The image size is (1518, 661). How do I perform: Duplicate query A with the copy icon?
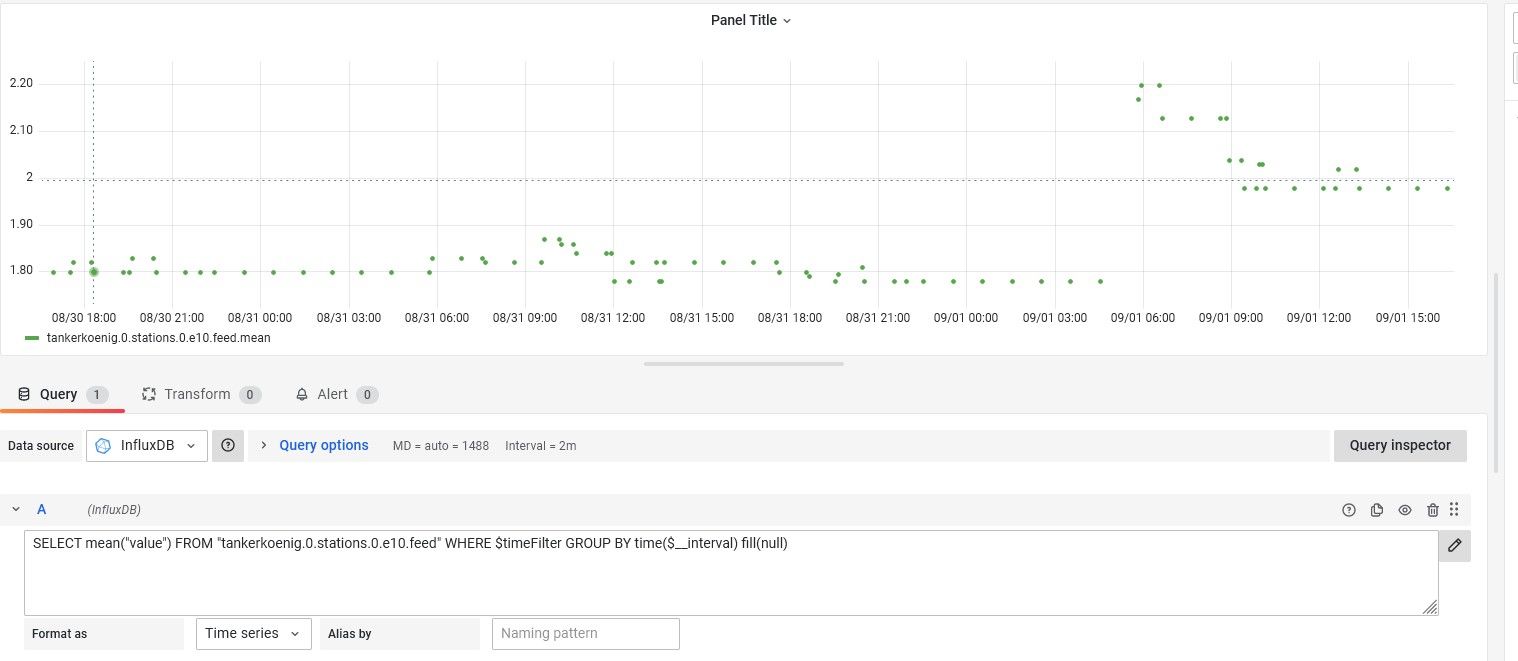1377,510
